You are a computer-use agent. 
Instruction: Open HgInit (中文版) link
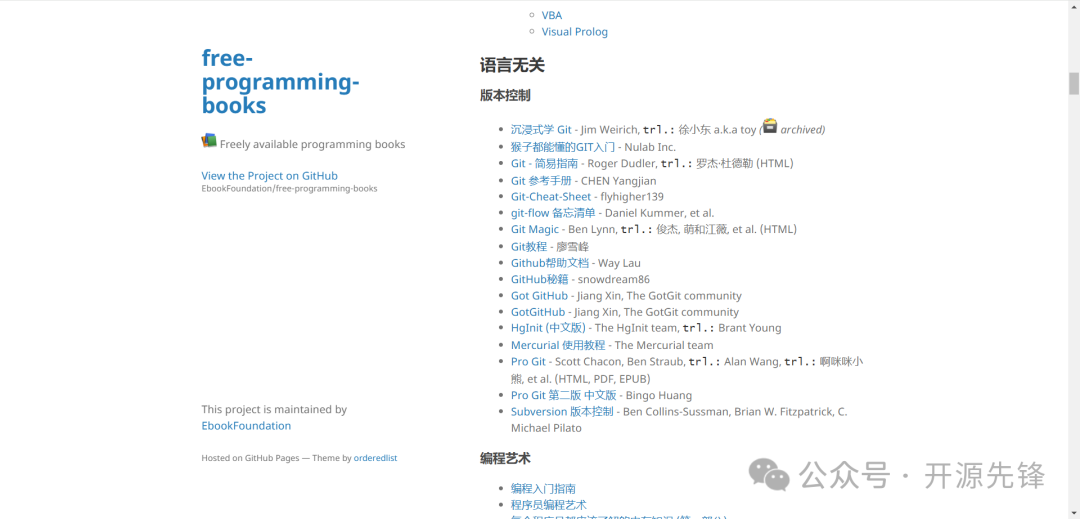(x=548, y=328)
